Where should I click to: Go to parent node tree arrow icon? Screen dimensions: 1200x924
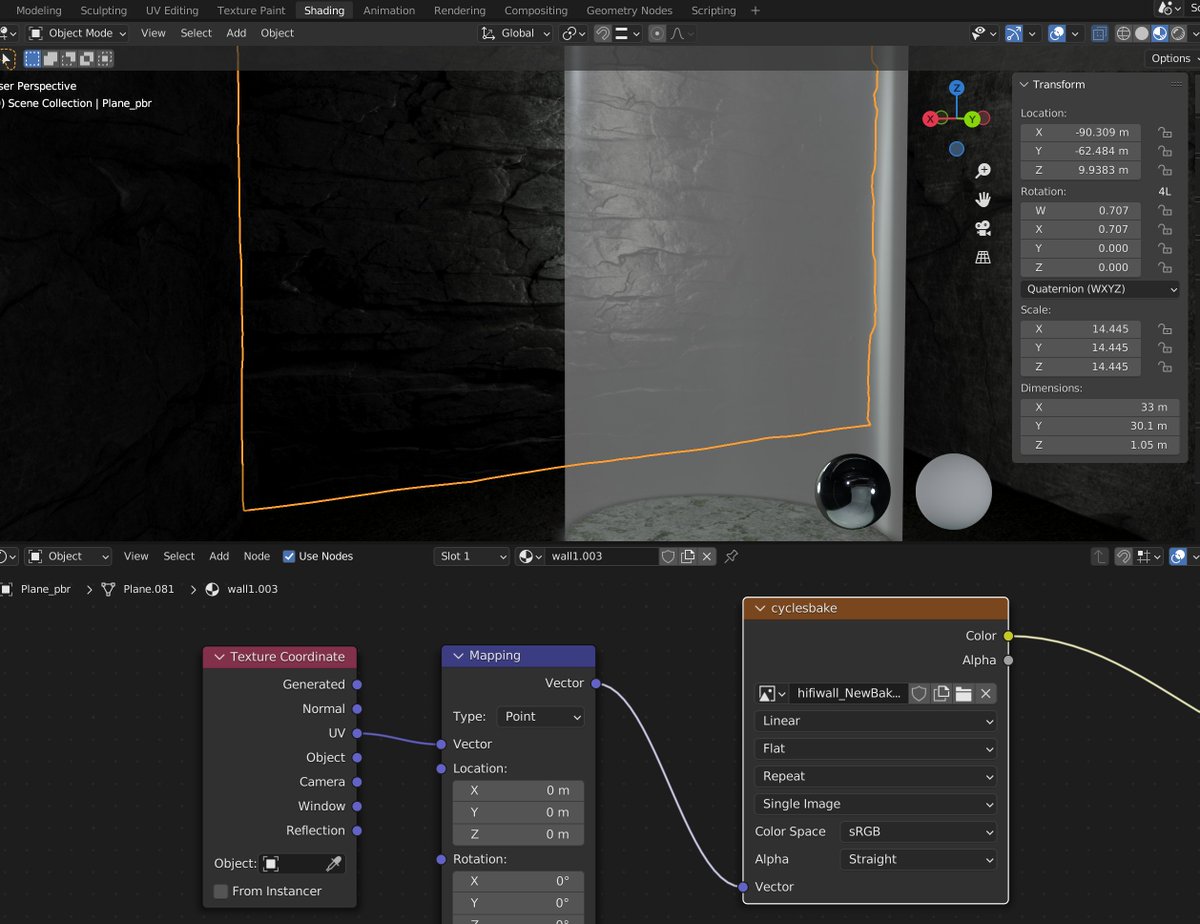(x=1099, y=556)
